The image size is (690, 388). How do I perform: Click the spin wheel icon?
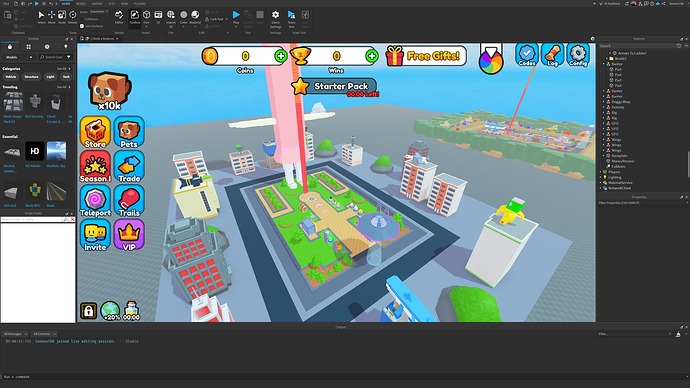491,62
